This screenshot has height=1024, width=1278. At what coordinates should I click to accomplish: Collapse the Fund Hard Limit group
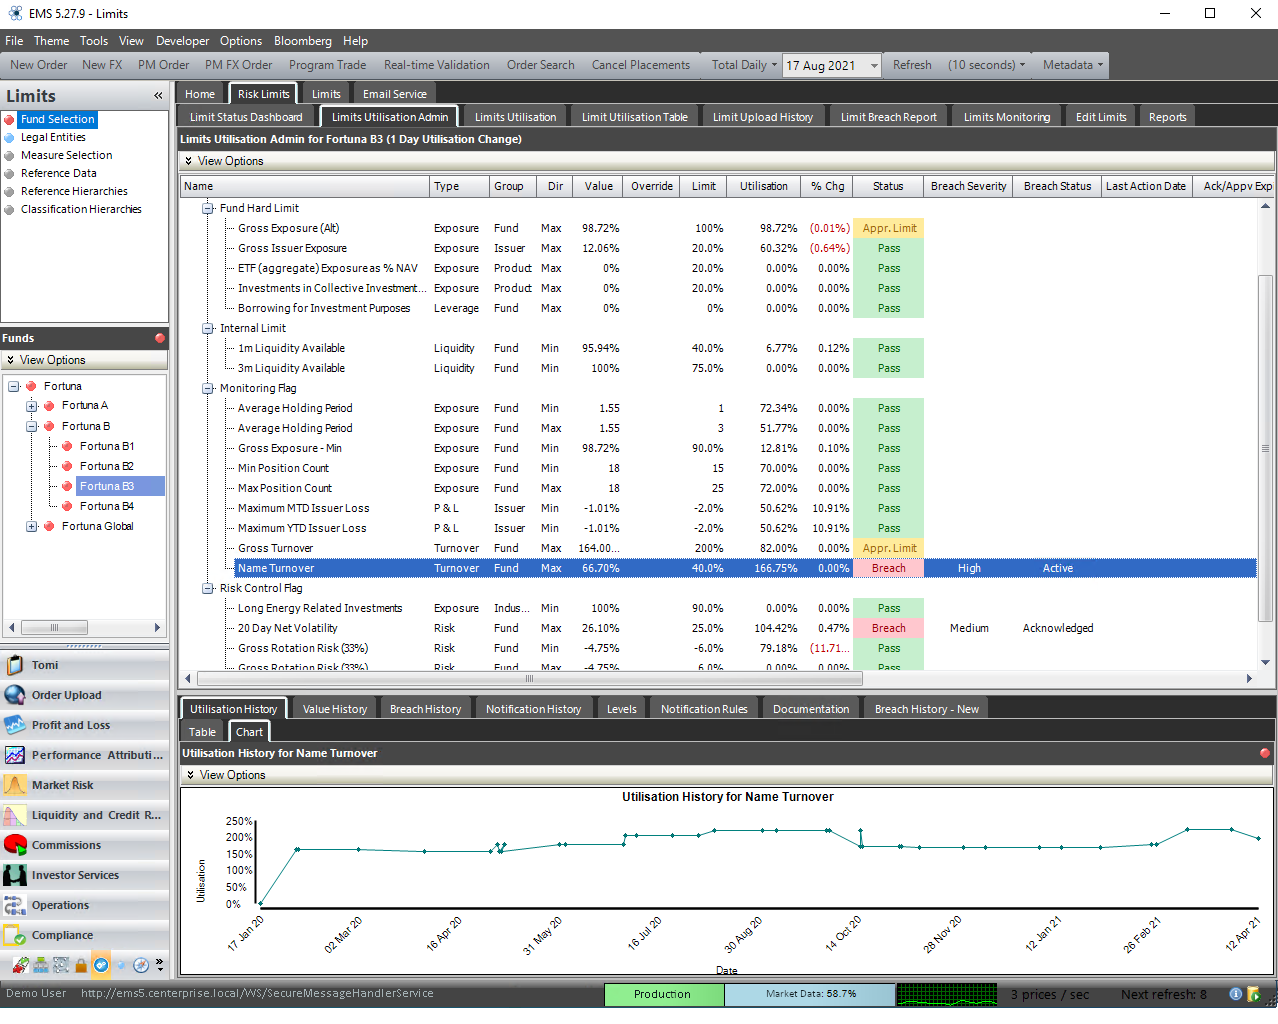(x=208, y=208)
